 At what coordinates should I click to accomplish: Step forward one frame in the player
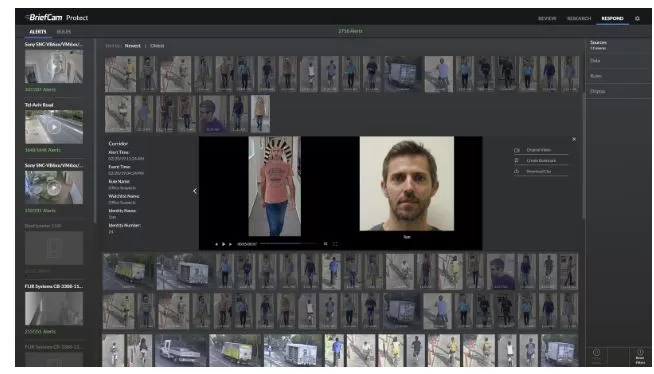[x=230, y=244]
